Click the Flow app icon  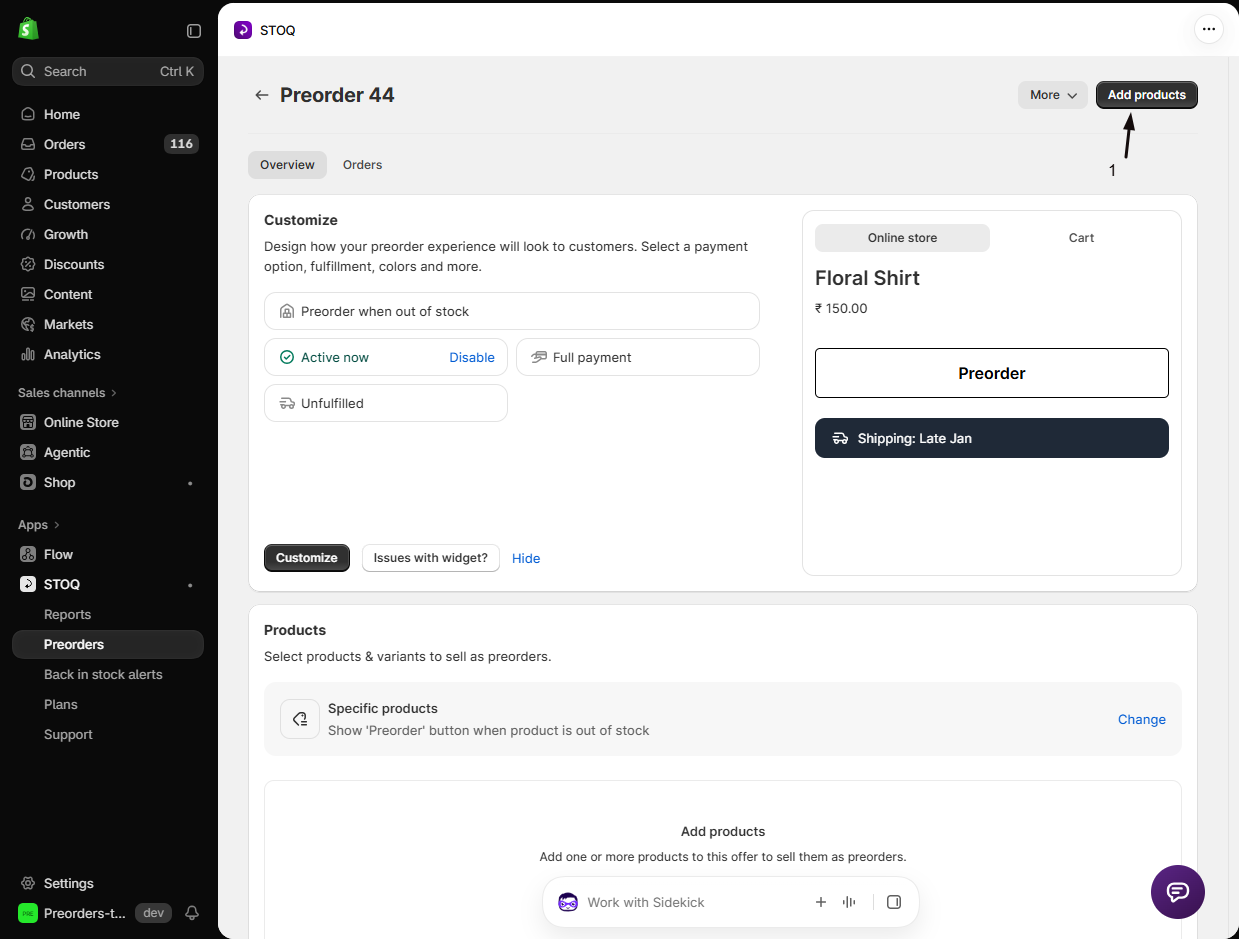(x=28, y=554)
